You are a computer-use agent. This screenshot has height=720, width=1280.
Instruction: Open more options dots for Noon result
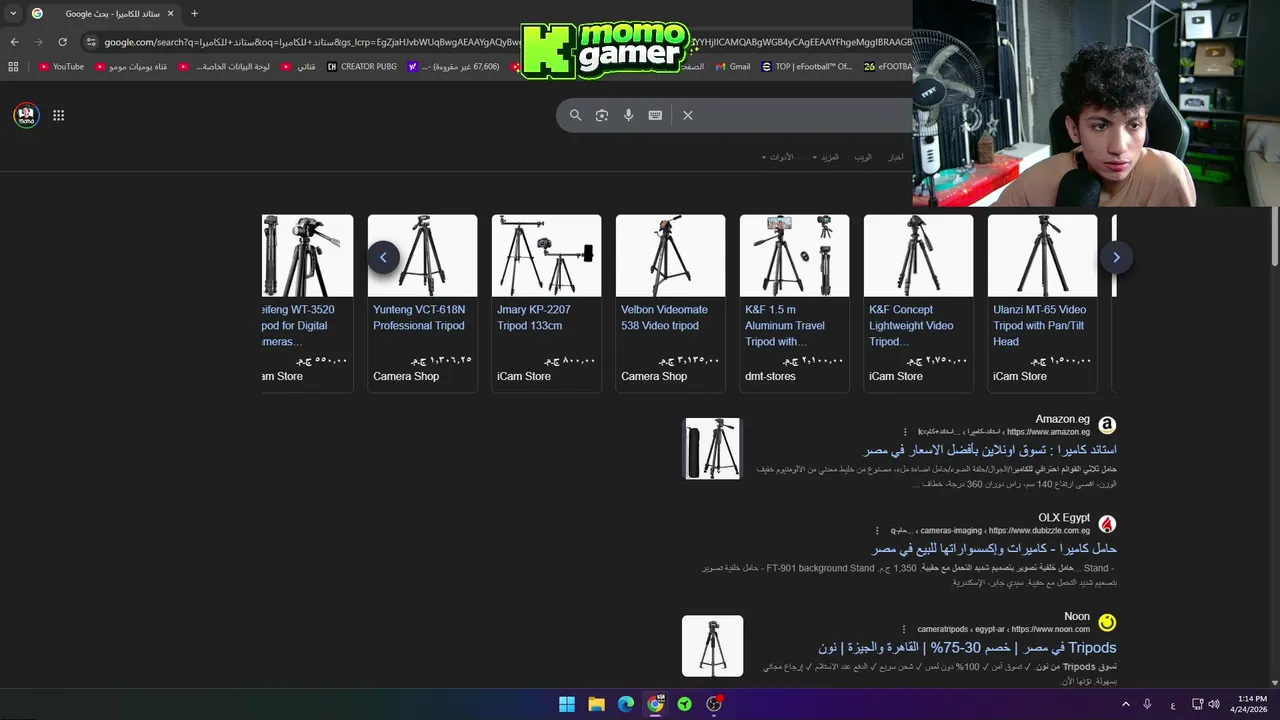point(905,629)
